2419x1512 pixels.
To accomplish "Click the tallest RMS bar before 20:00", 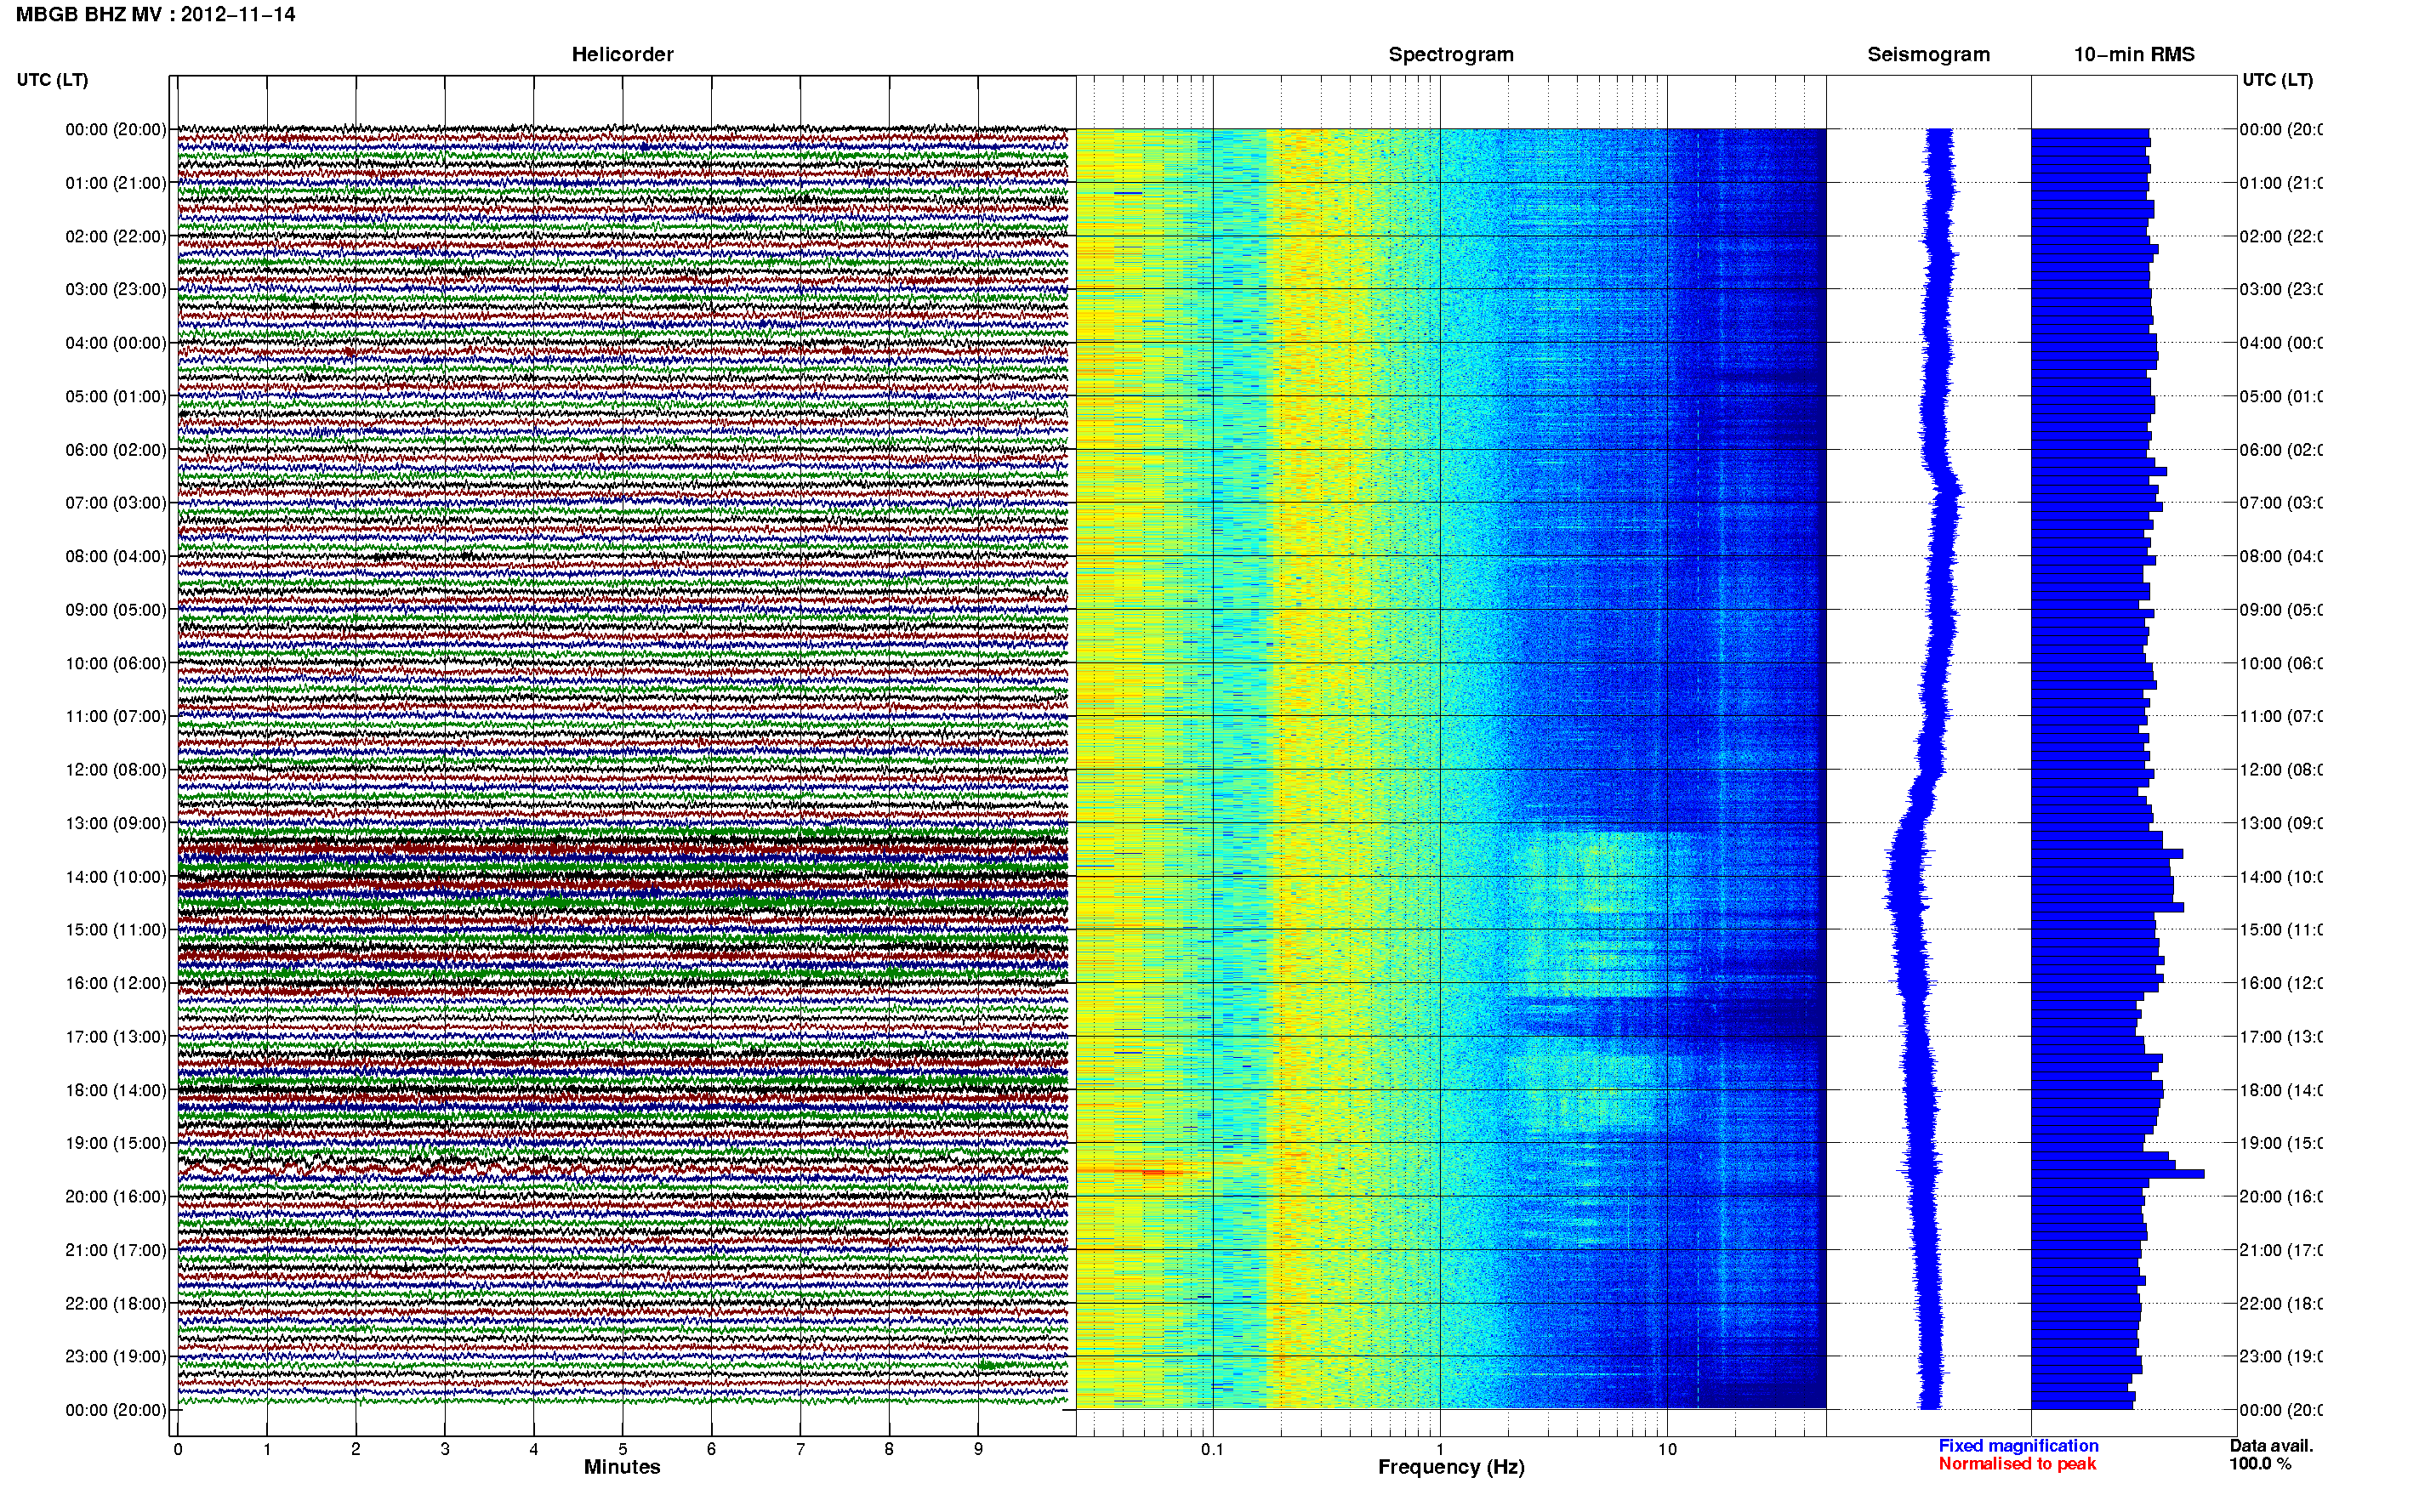I will click(x=2118, y=1174).
